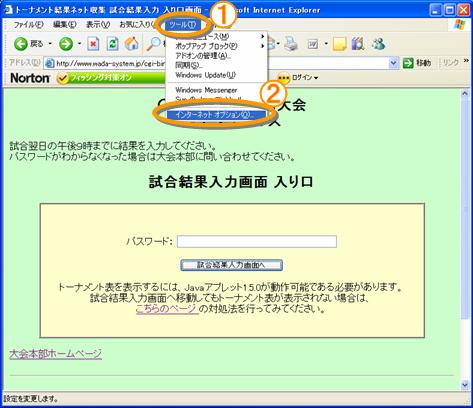Click the yellow note Discuss icon
473x408 pixels.
339,44
